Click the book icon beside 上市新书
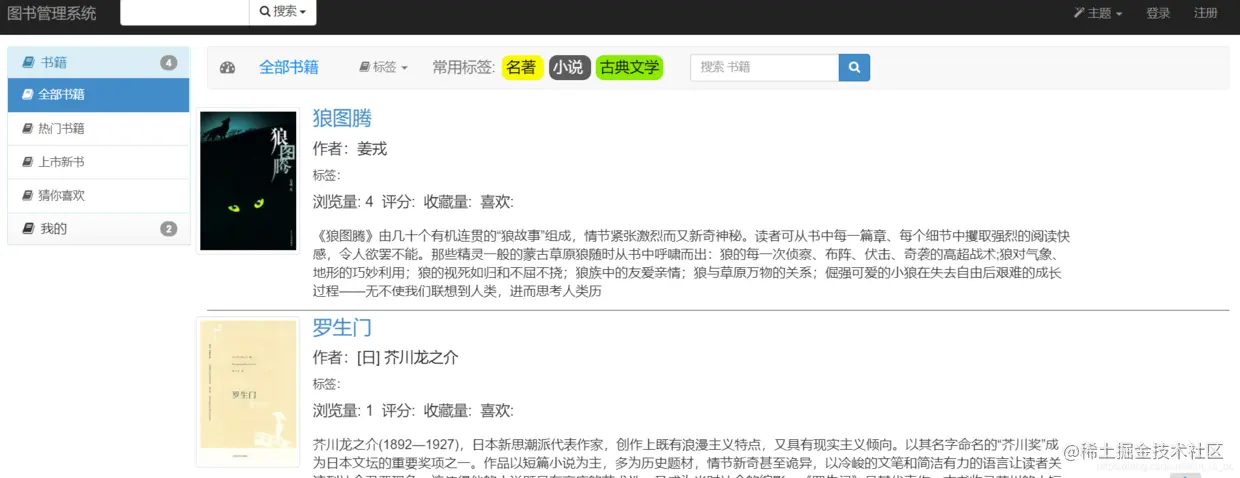Image resolution: width=1240 pixels, height=478 pixels. pos(28,162)
